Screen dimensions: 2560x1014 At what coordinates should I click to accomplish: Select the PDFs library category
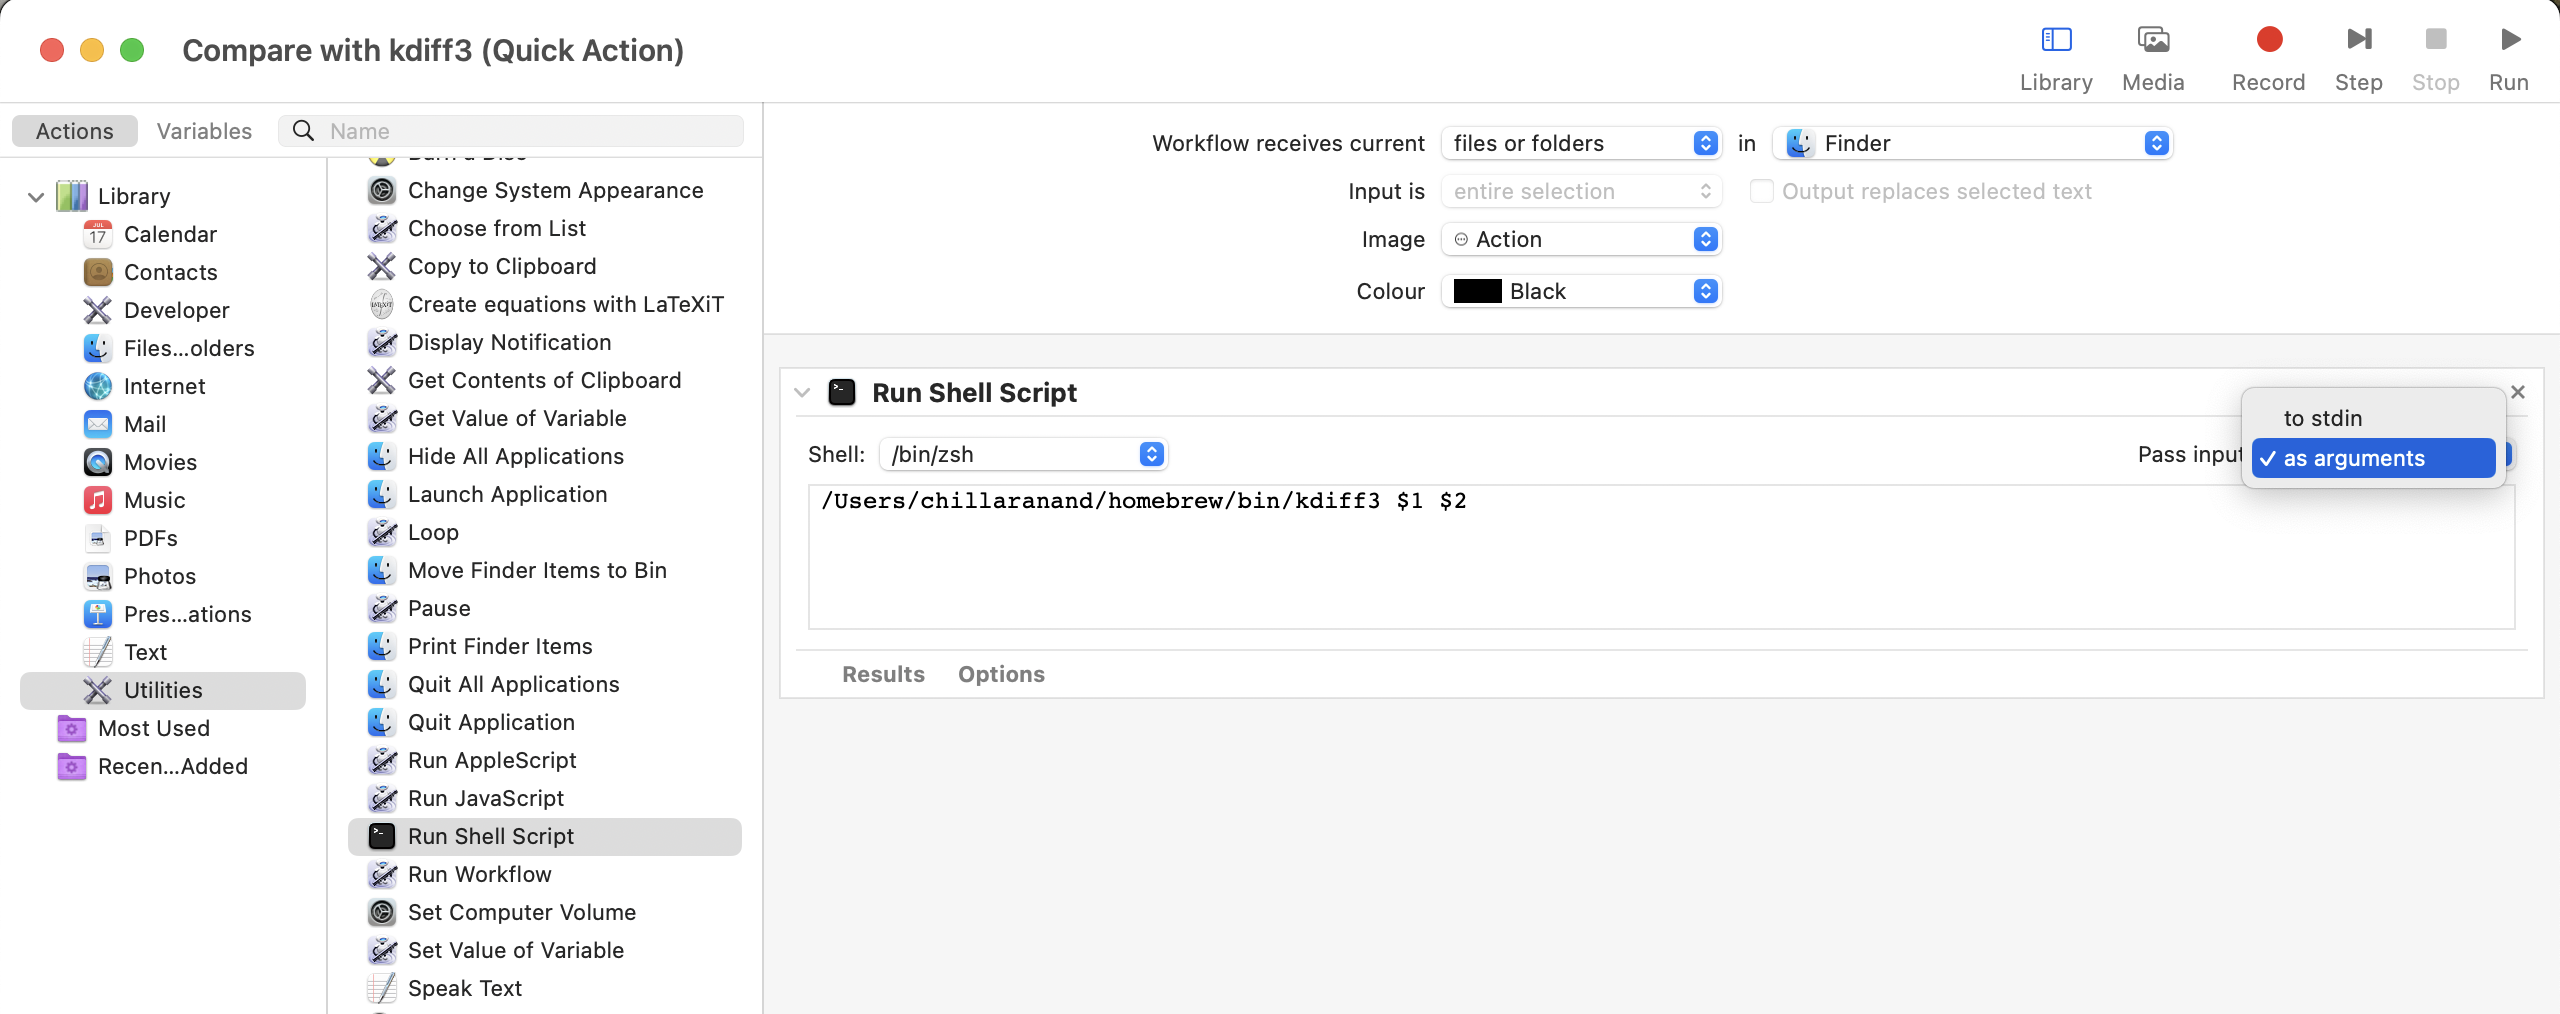150,538
